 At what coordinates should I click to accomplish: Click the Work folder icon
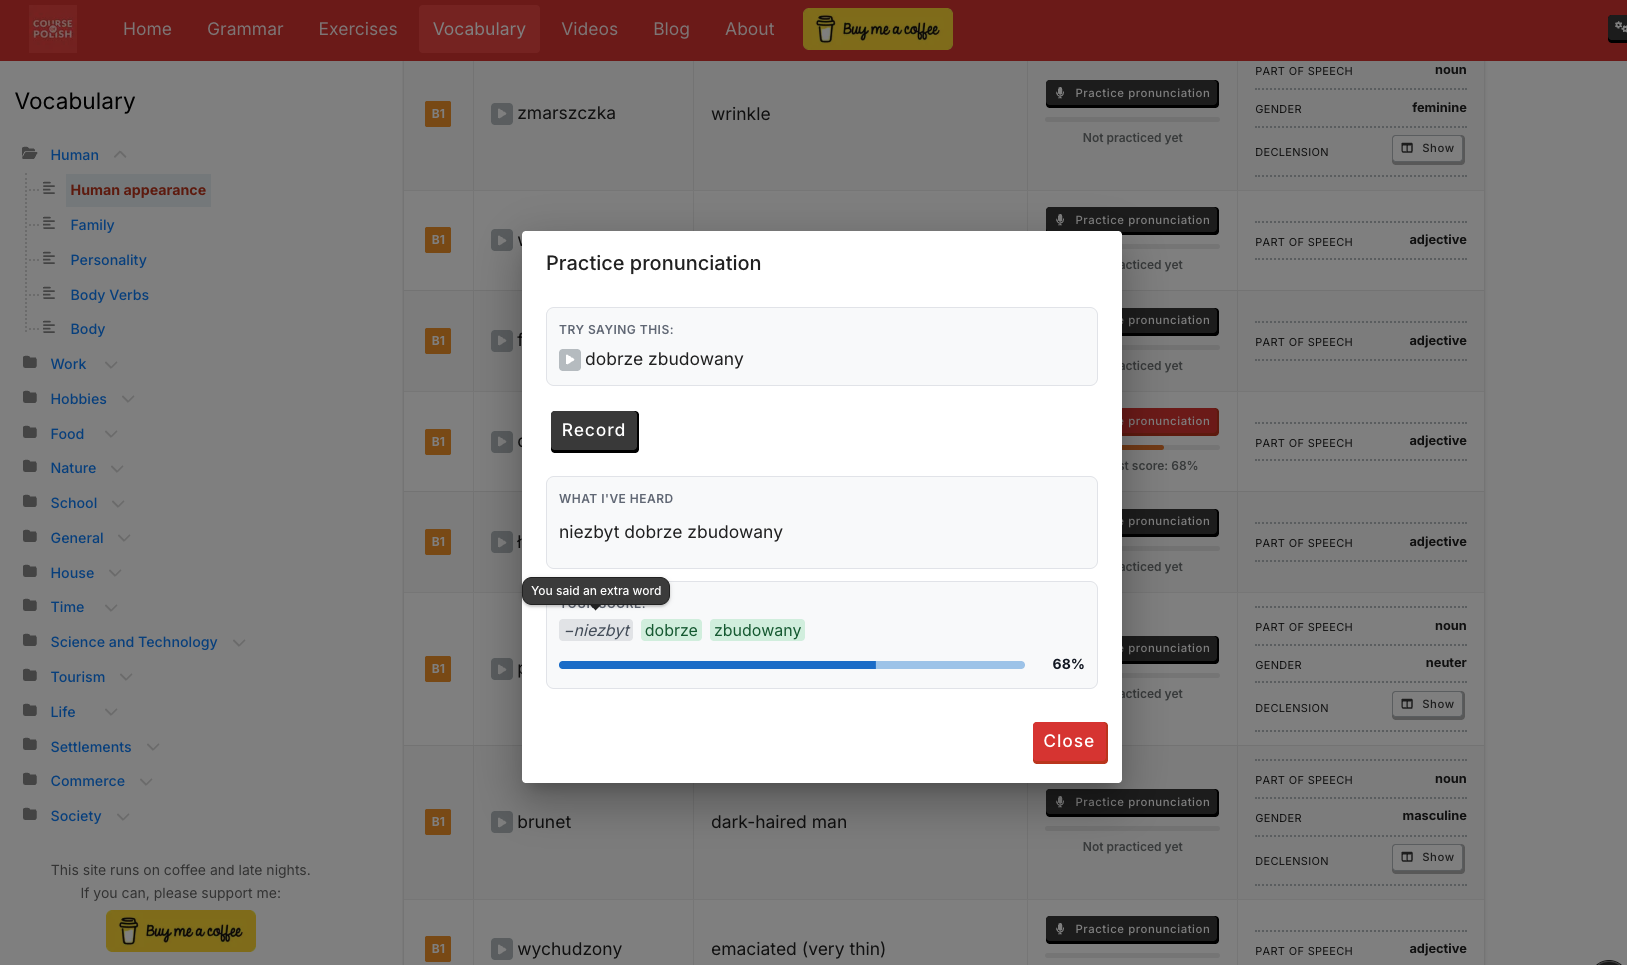coord(30,363)
